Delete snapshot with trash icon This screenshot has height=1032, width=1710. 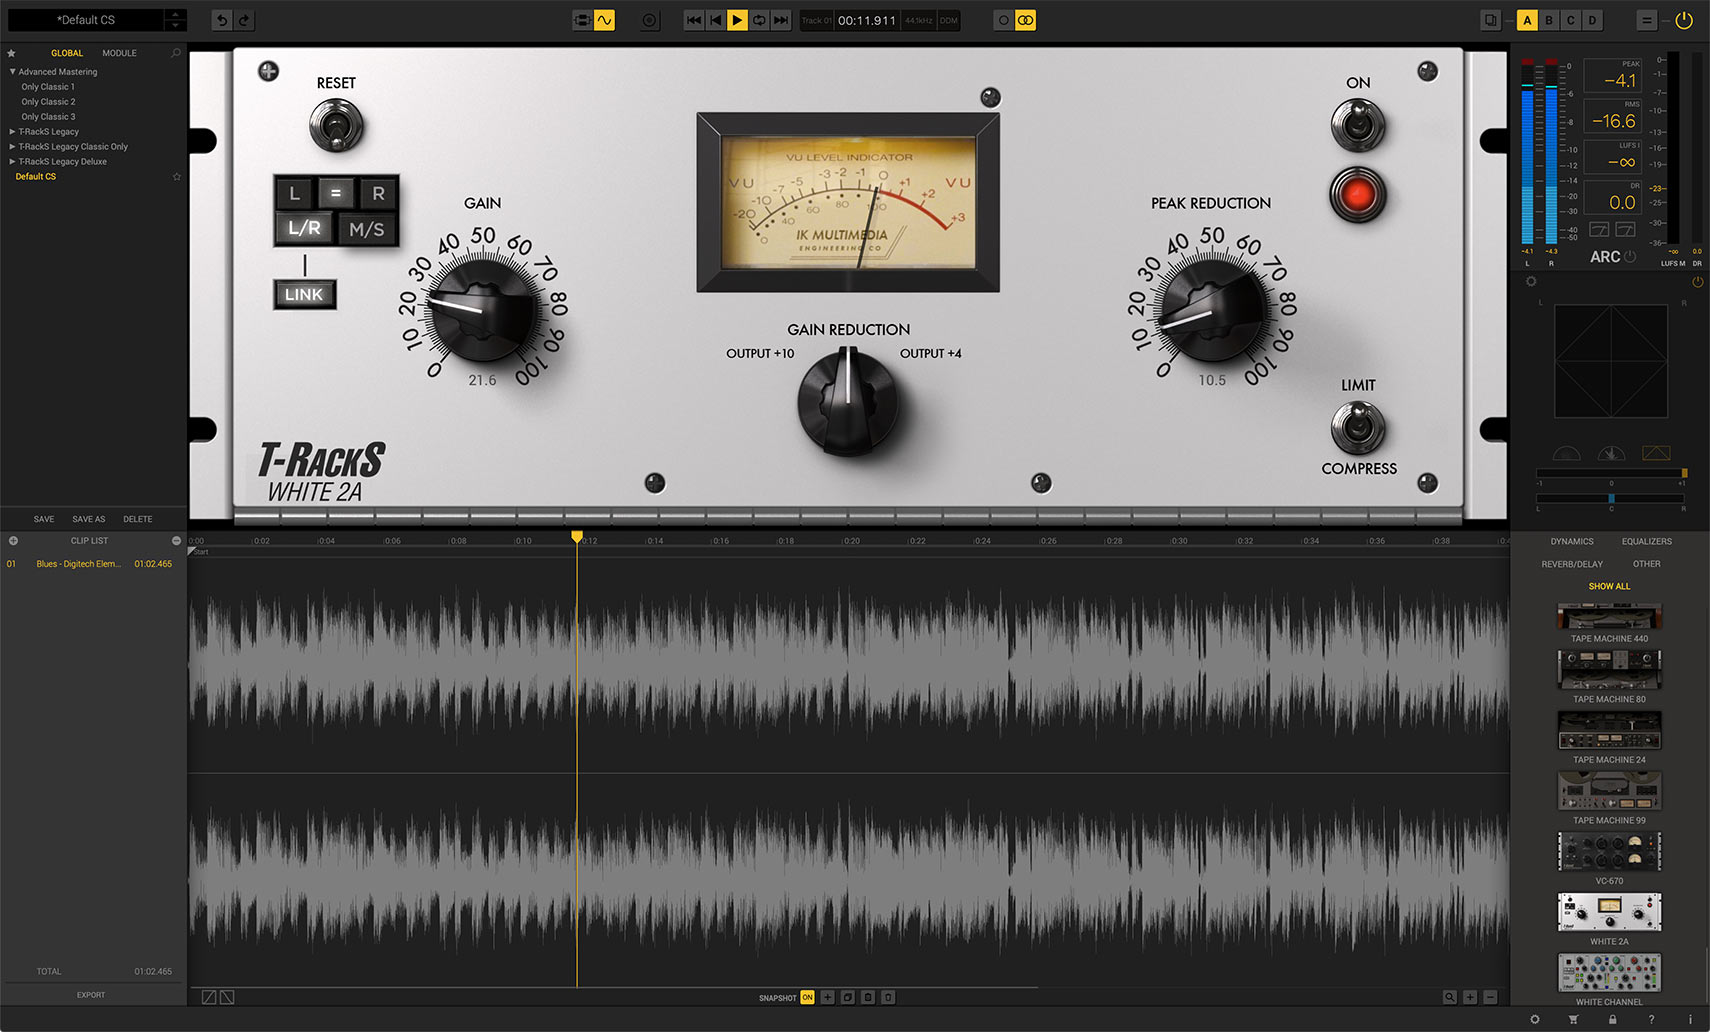click(x=888, y=997)
